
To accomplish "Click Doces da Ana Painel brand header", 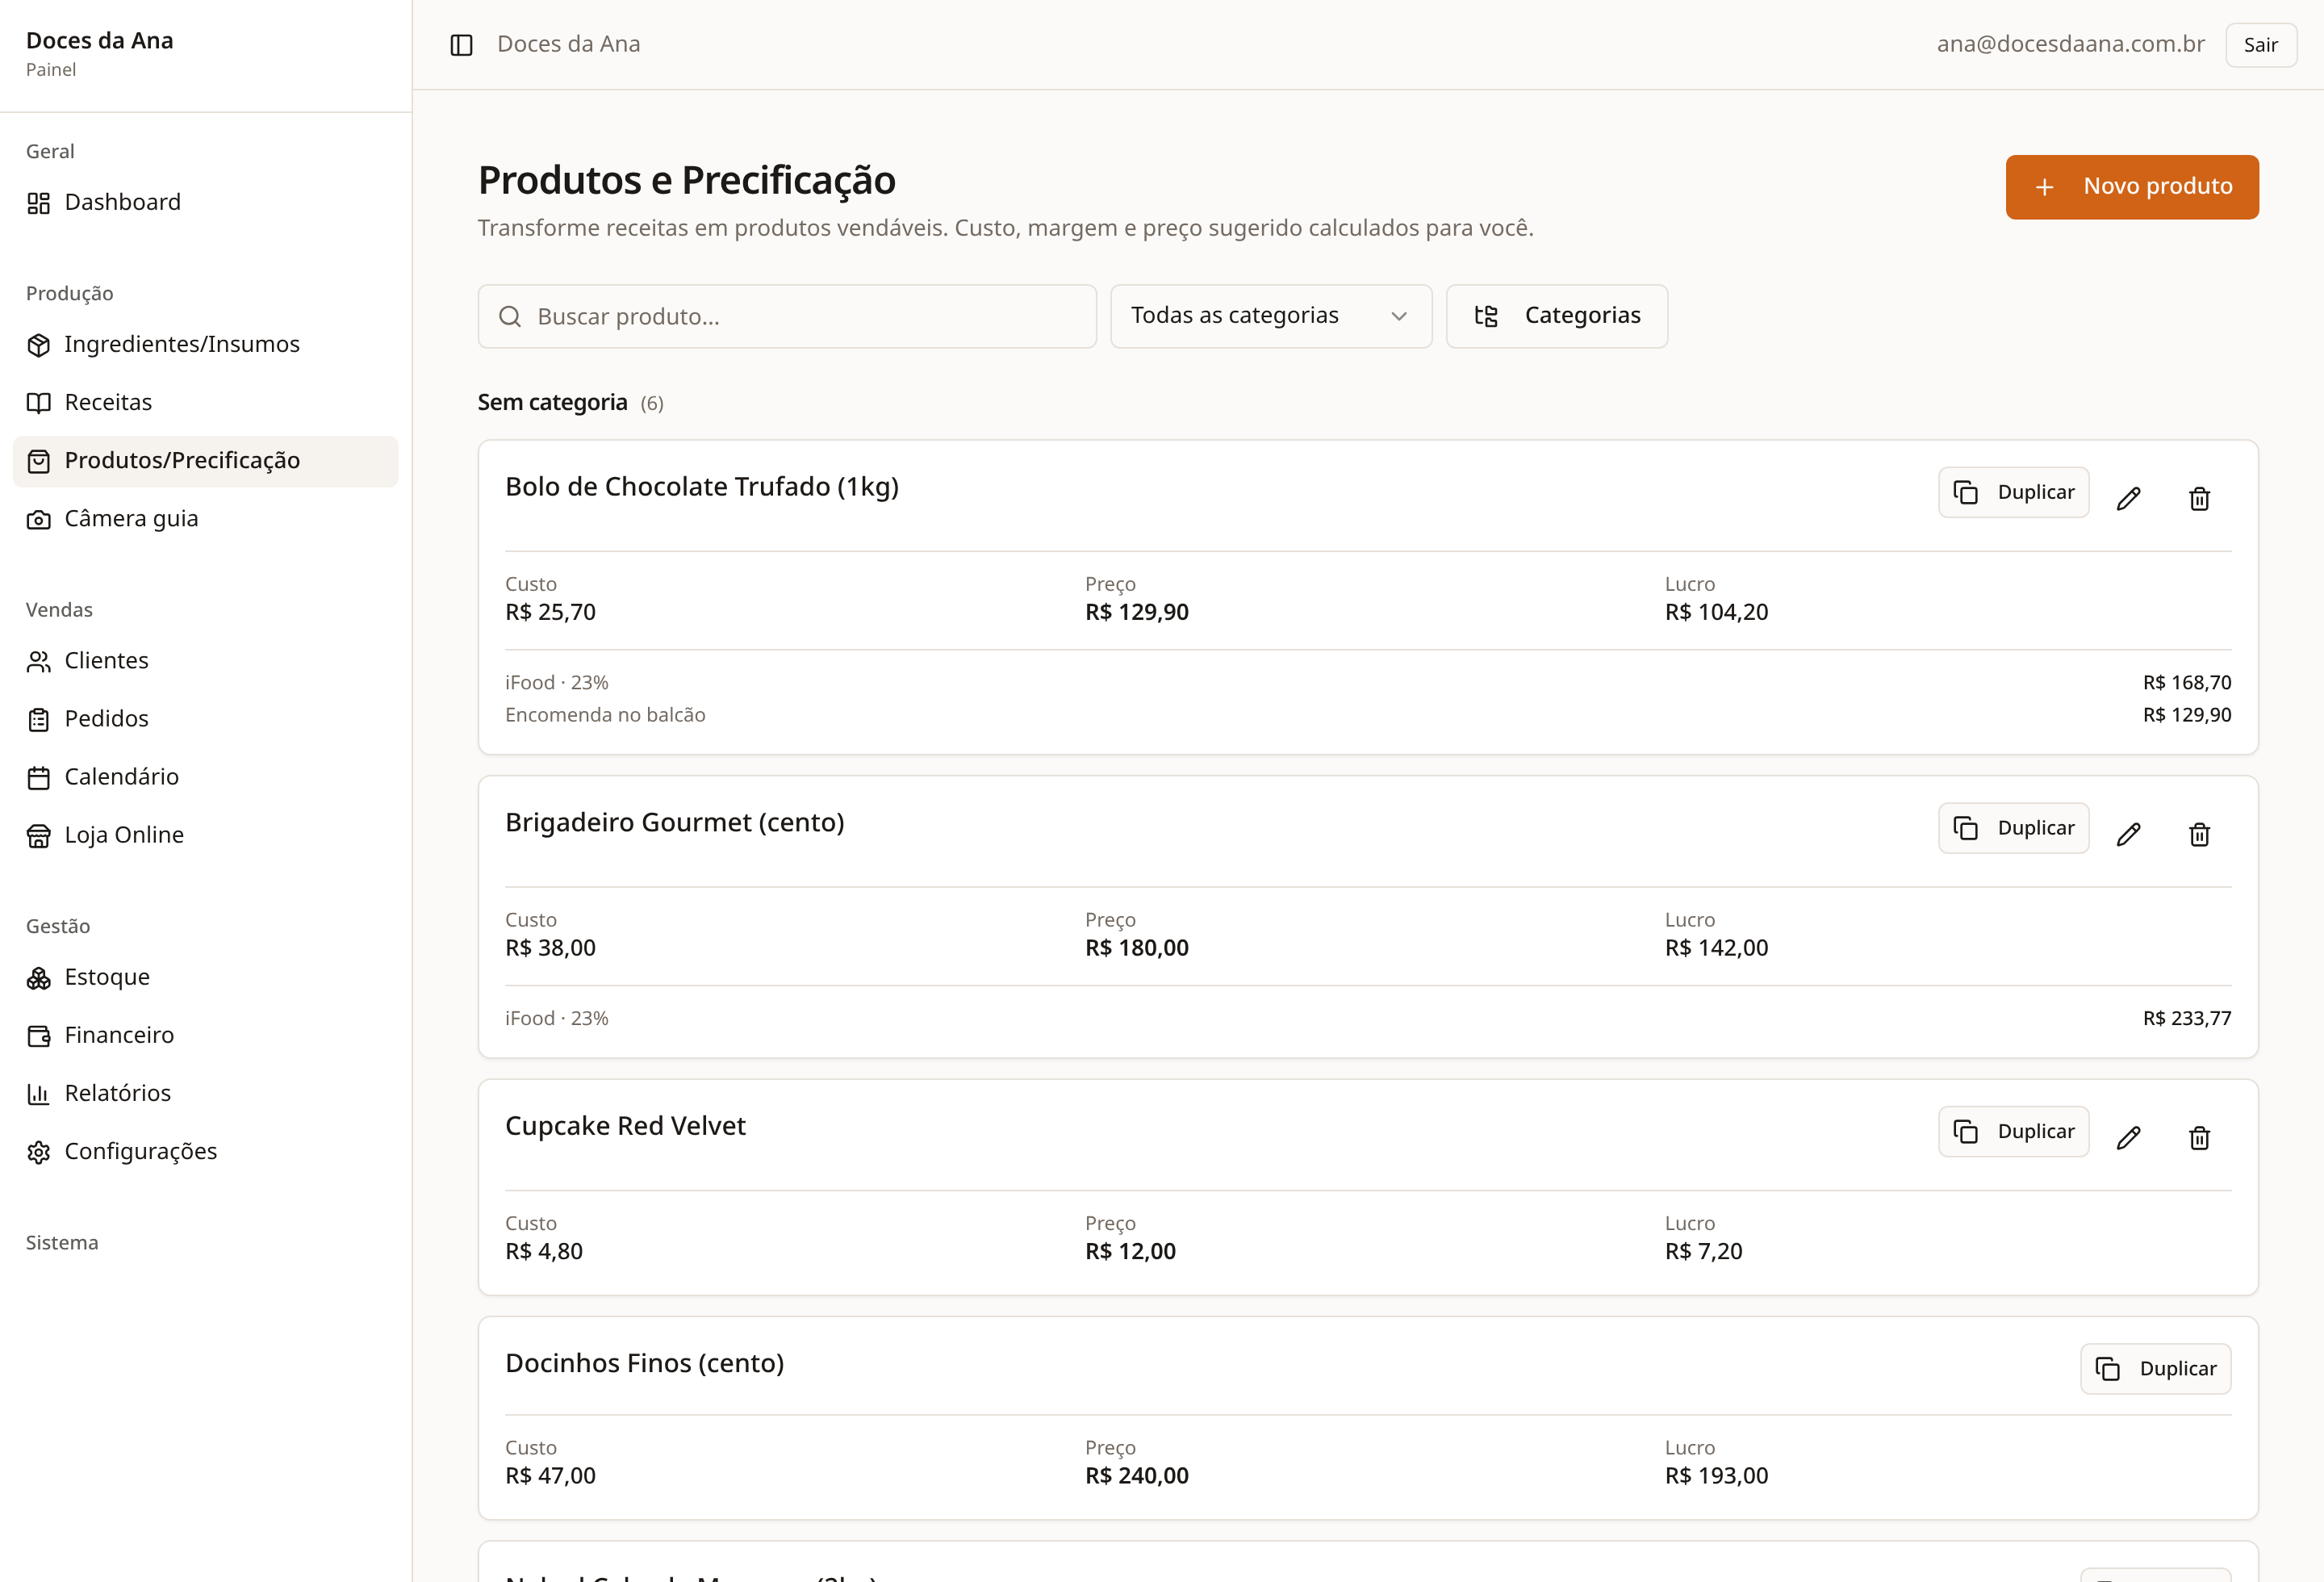I will pos(99,54).
